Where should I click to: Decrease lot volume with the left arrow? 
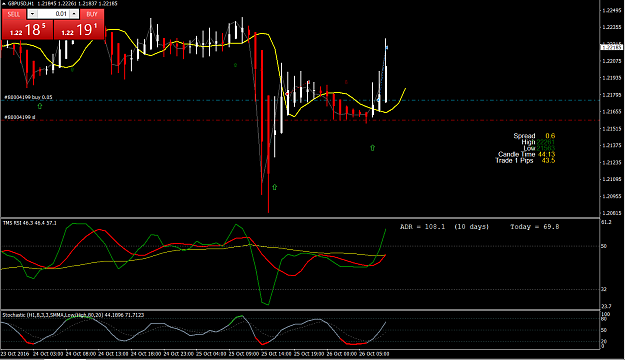32,14
